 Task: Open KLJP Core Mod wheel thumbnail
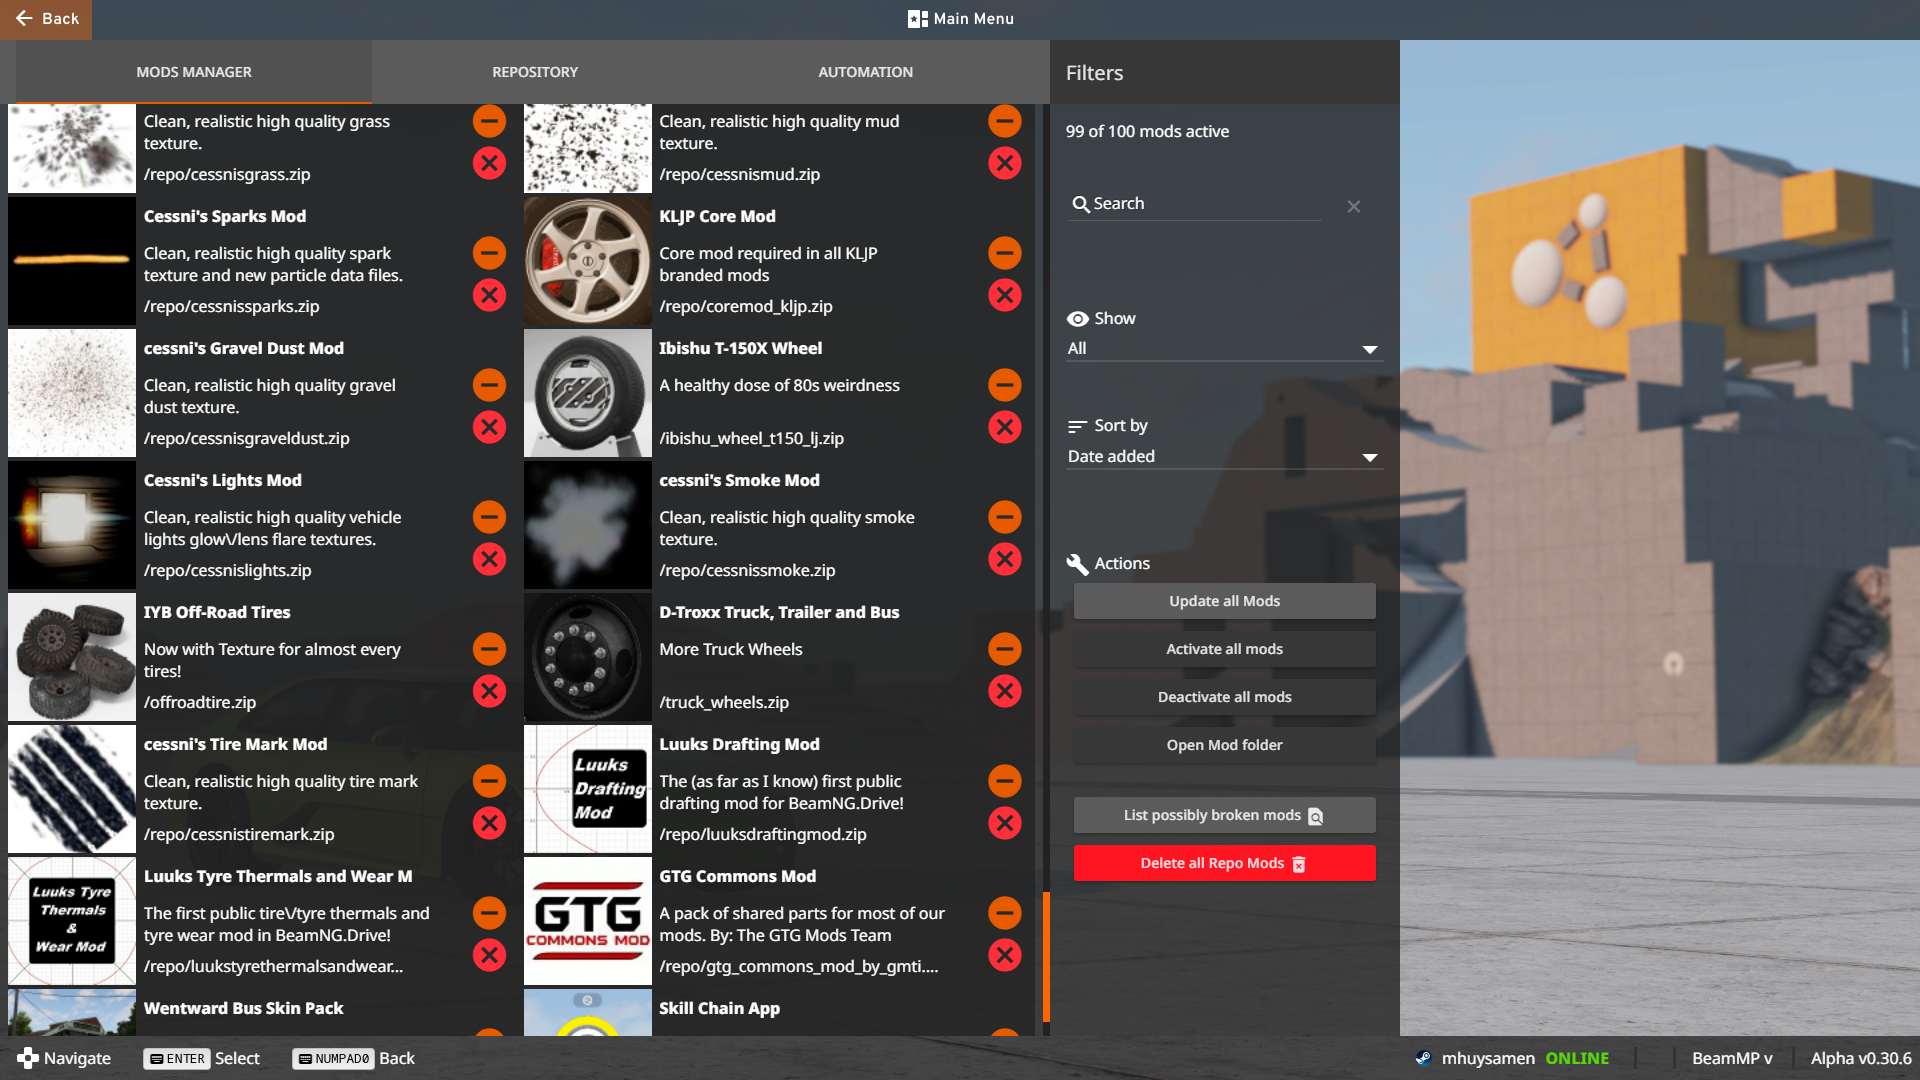[588, 261]
